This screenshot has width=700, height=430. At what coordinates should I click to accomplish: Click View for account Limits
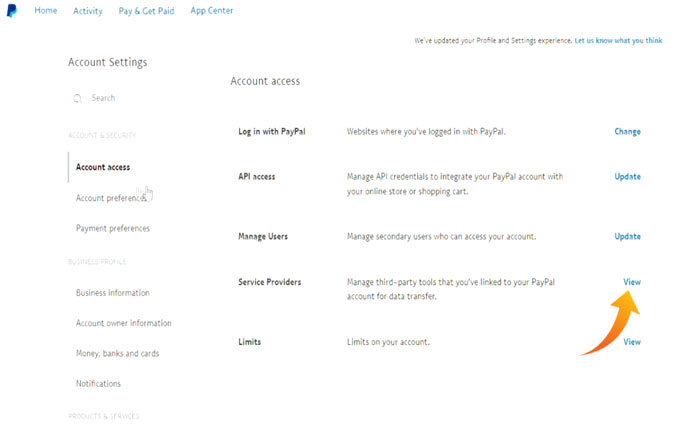click(x=632, y=342)
